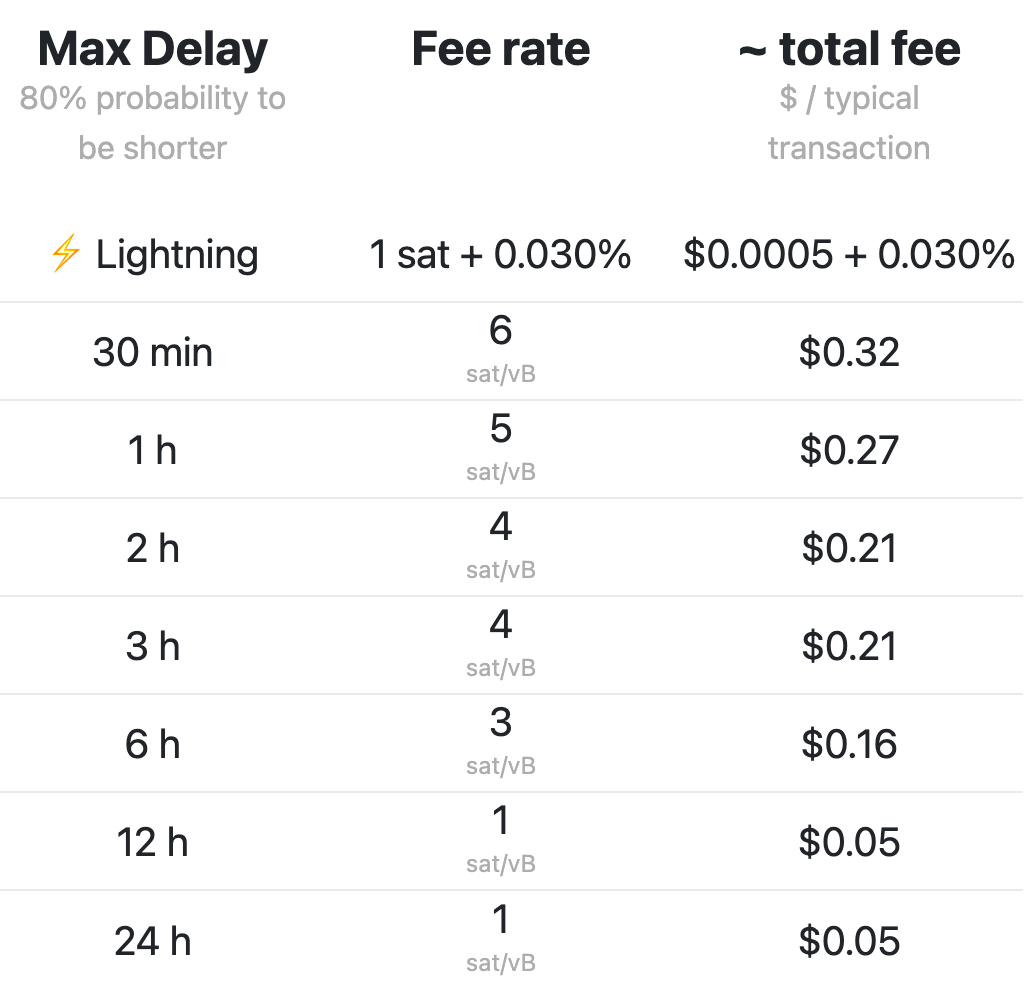Select the 2 h delay row

coord(153,548)
